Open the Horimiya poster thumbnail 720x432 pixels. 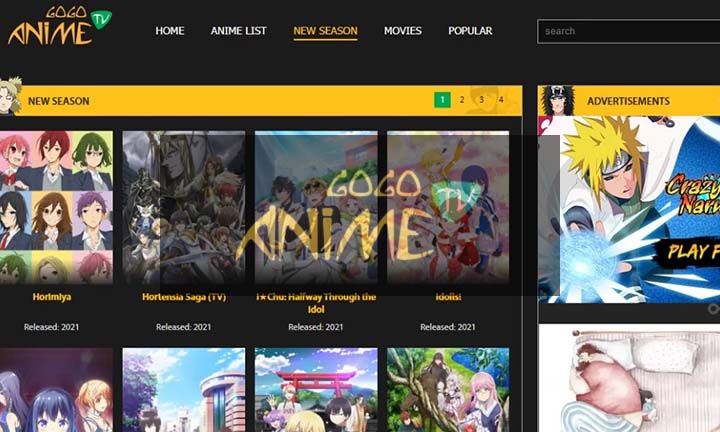(56, 207)
